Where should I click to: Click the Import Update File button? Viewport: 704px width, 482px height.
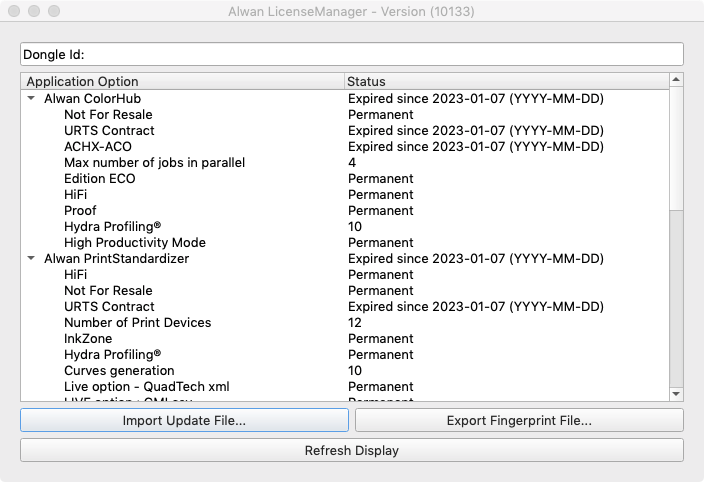[184, 420]
